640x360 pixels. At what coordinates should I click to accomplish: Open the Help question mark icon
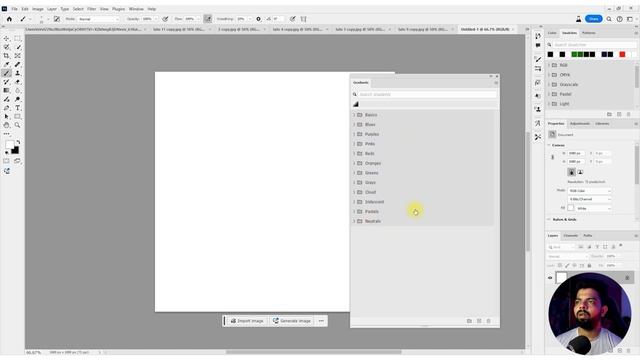click(x=620, y=19)
